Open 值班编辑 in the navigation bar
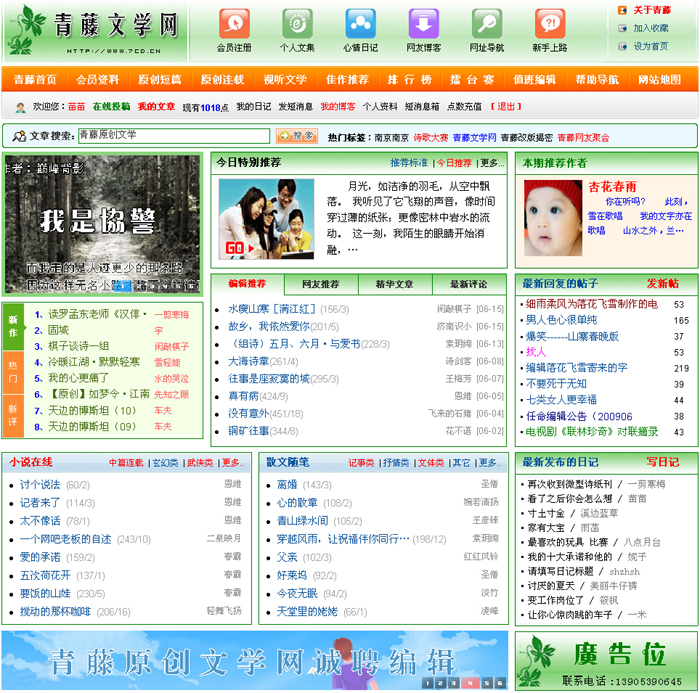 pos(534,79)
